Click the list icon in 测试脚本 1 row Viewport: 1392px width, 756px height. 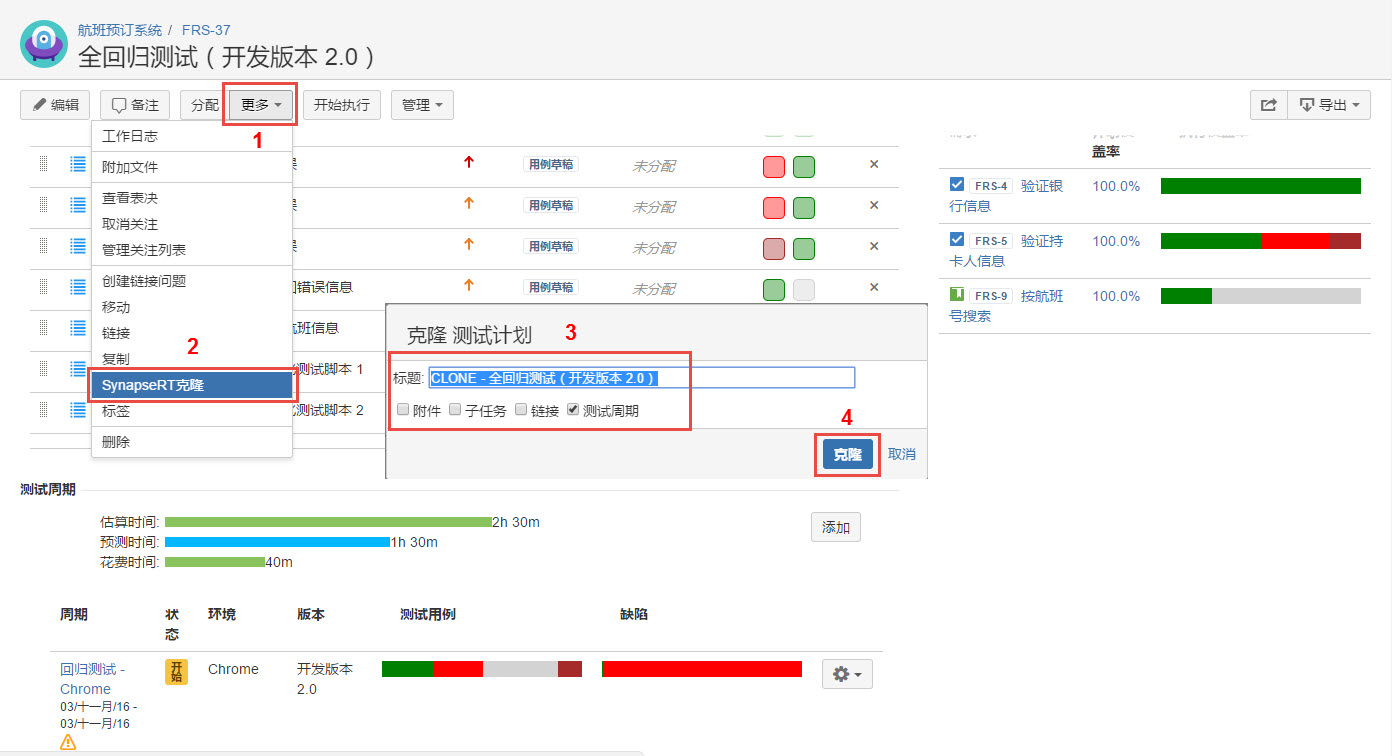(78, 369)
